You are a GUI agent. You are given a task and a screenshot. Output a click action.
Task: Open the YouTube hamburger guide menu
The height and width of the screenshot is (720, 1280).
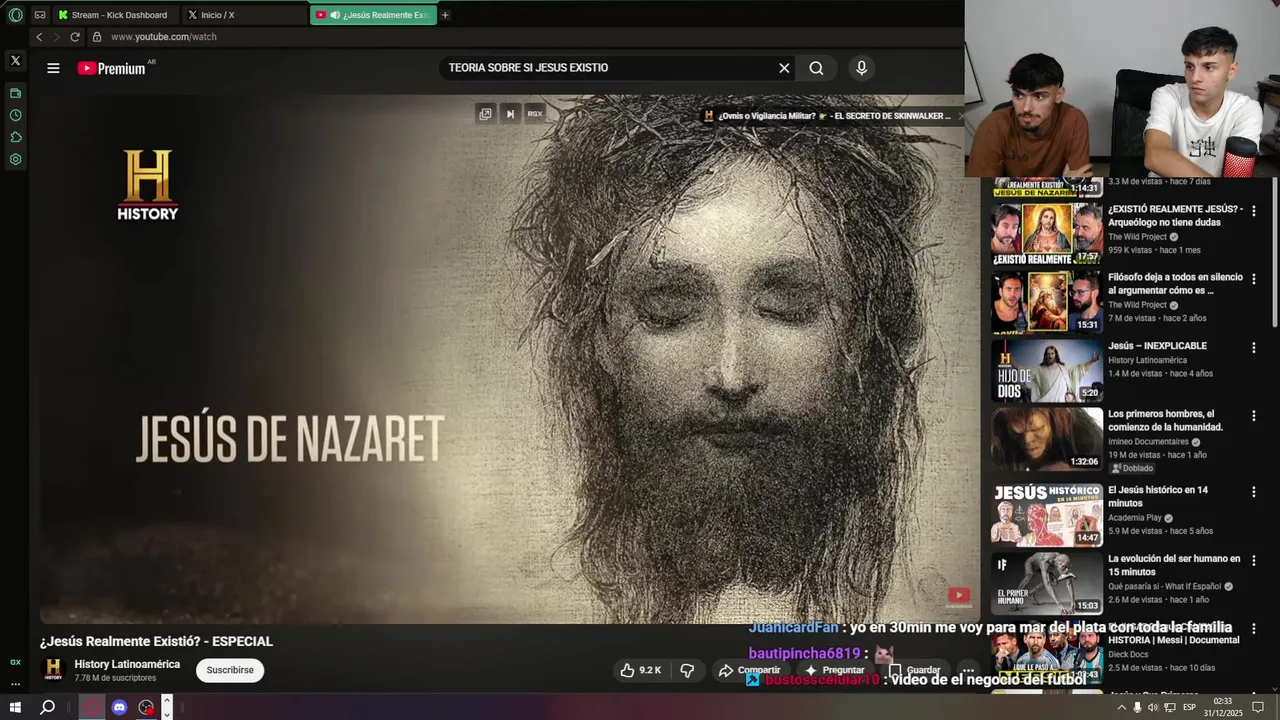pyautogui.click(x=53, y=68)
